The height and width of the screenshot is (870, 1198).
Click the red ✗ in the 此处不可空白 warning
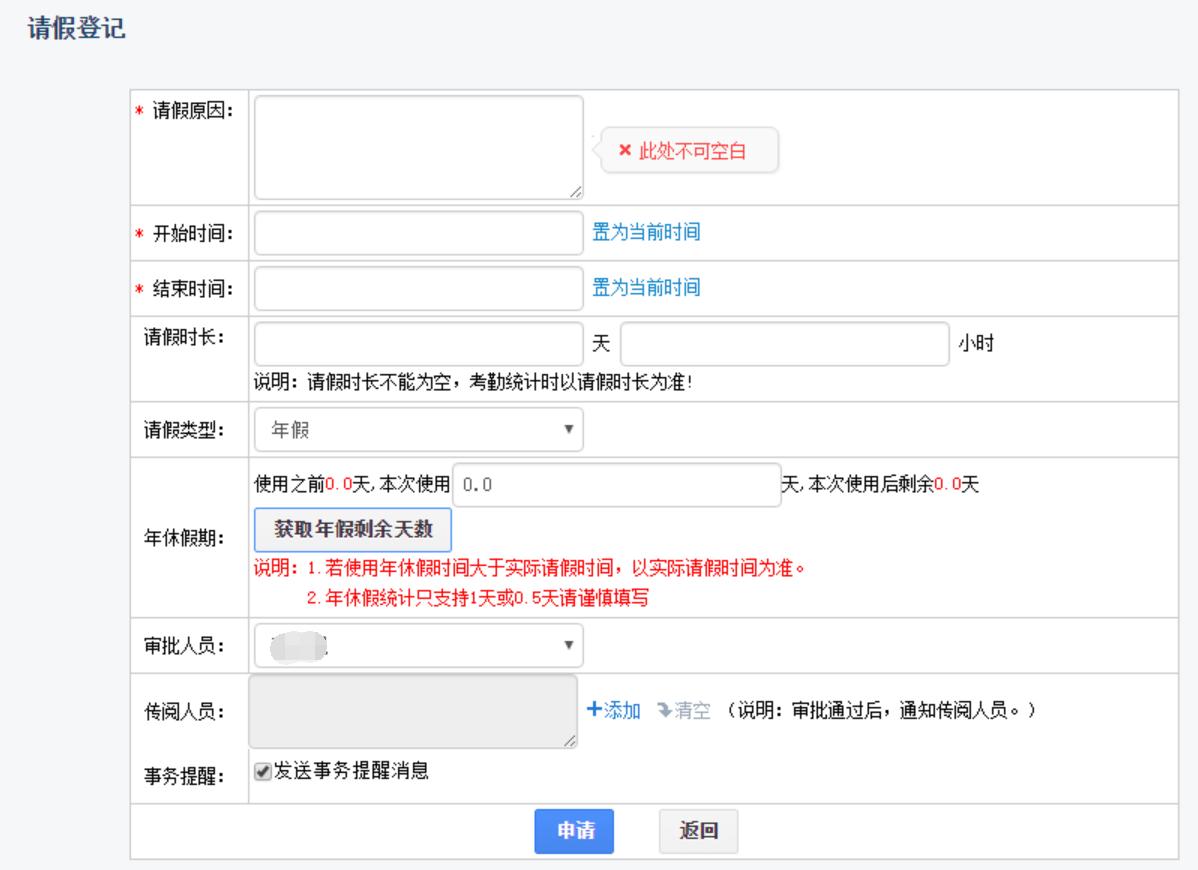pos(625,152)
